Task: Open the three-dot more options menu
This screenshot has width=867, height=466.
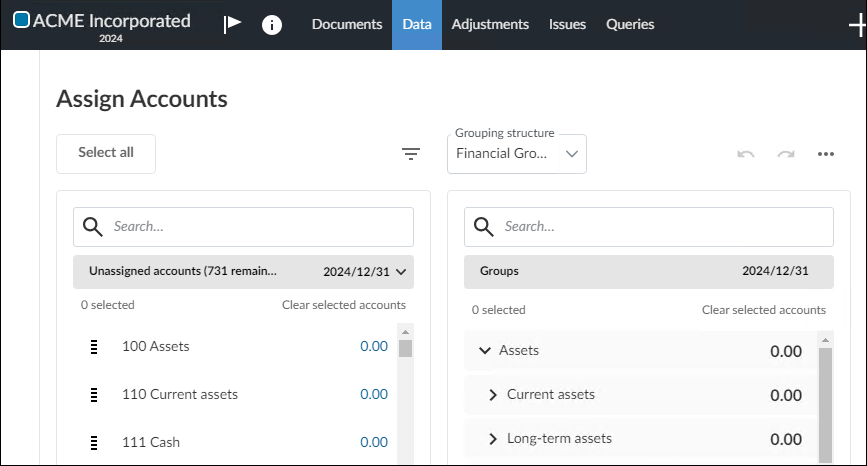Action: (825, 154)
